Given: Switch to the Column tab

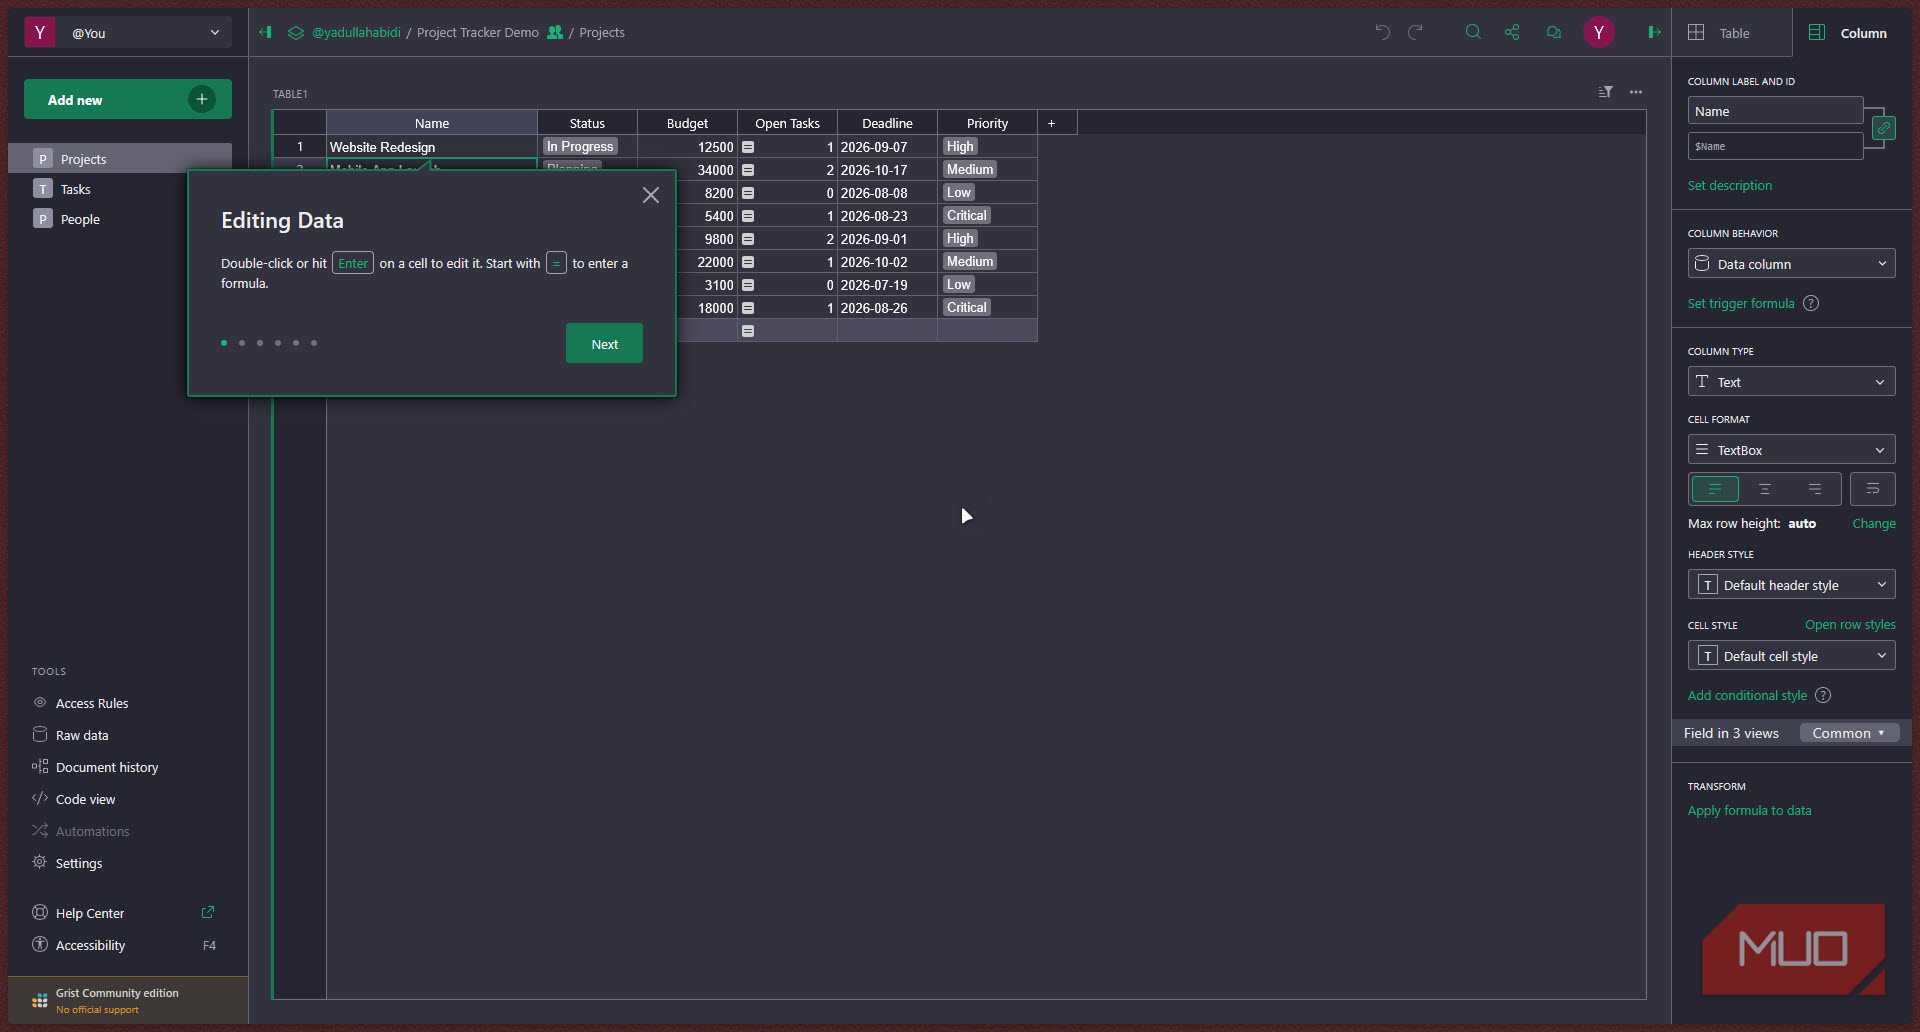Looking at the screenshot, I should 1852,32.
